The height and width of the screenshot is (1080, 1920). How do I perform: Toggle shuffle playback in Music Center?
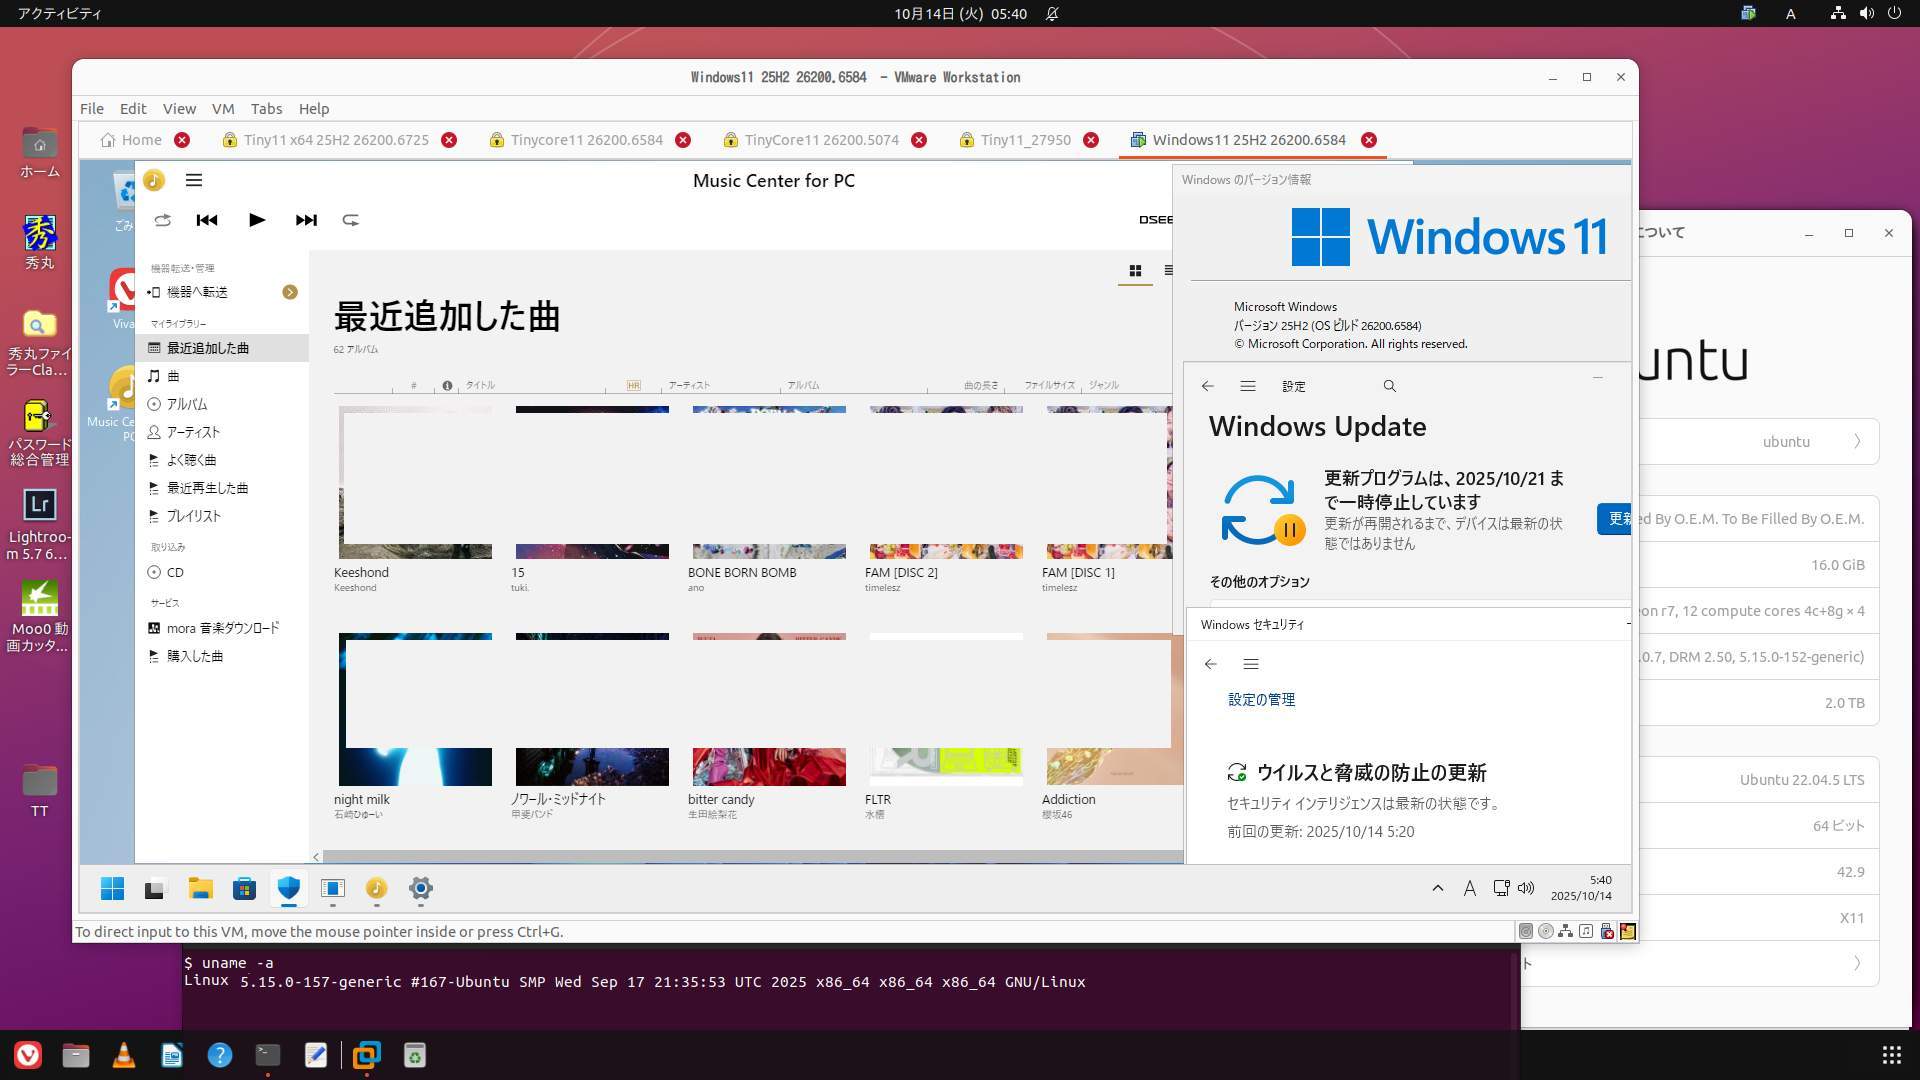[162, 220]
